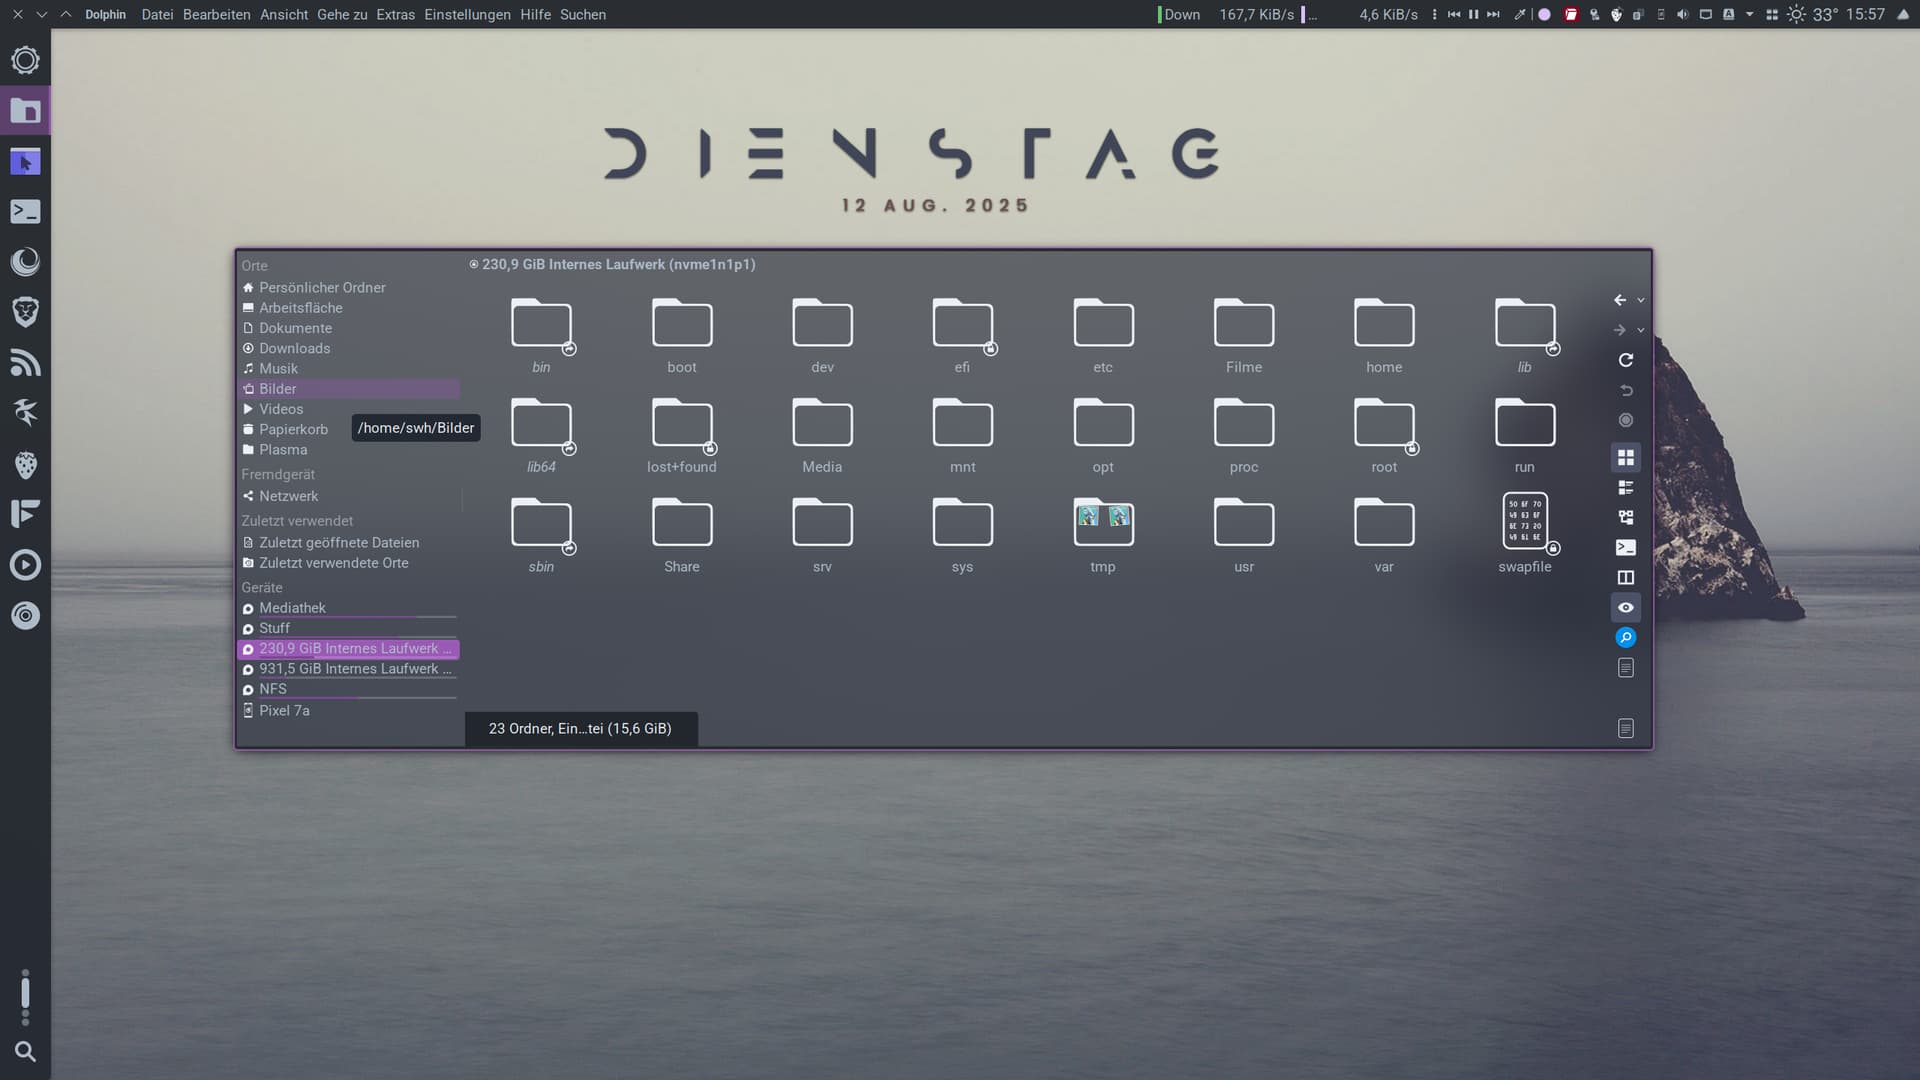The image size is (1920, 1080).
Task: Click the Back arrow in Dolphin toolbar
Action: pyautogui.click(x=1620, y=300)
